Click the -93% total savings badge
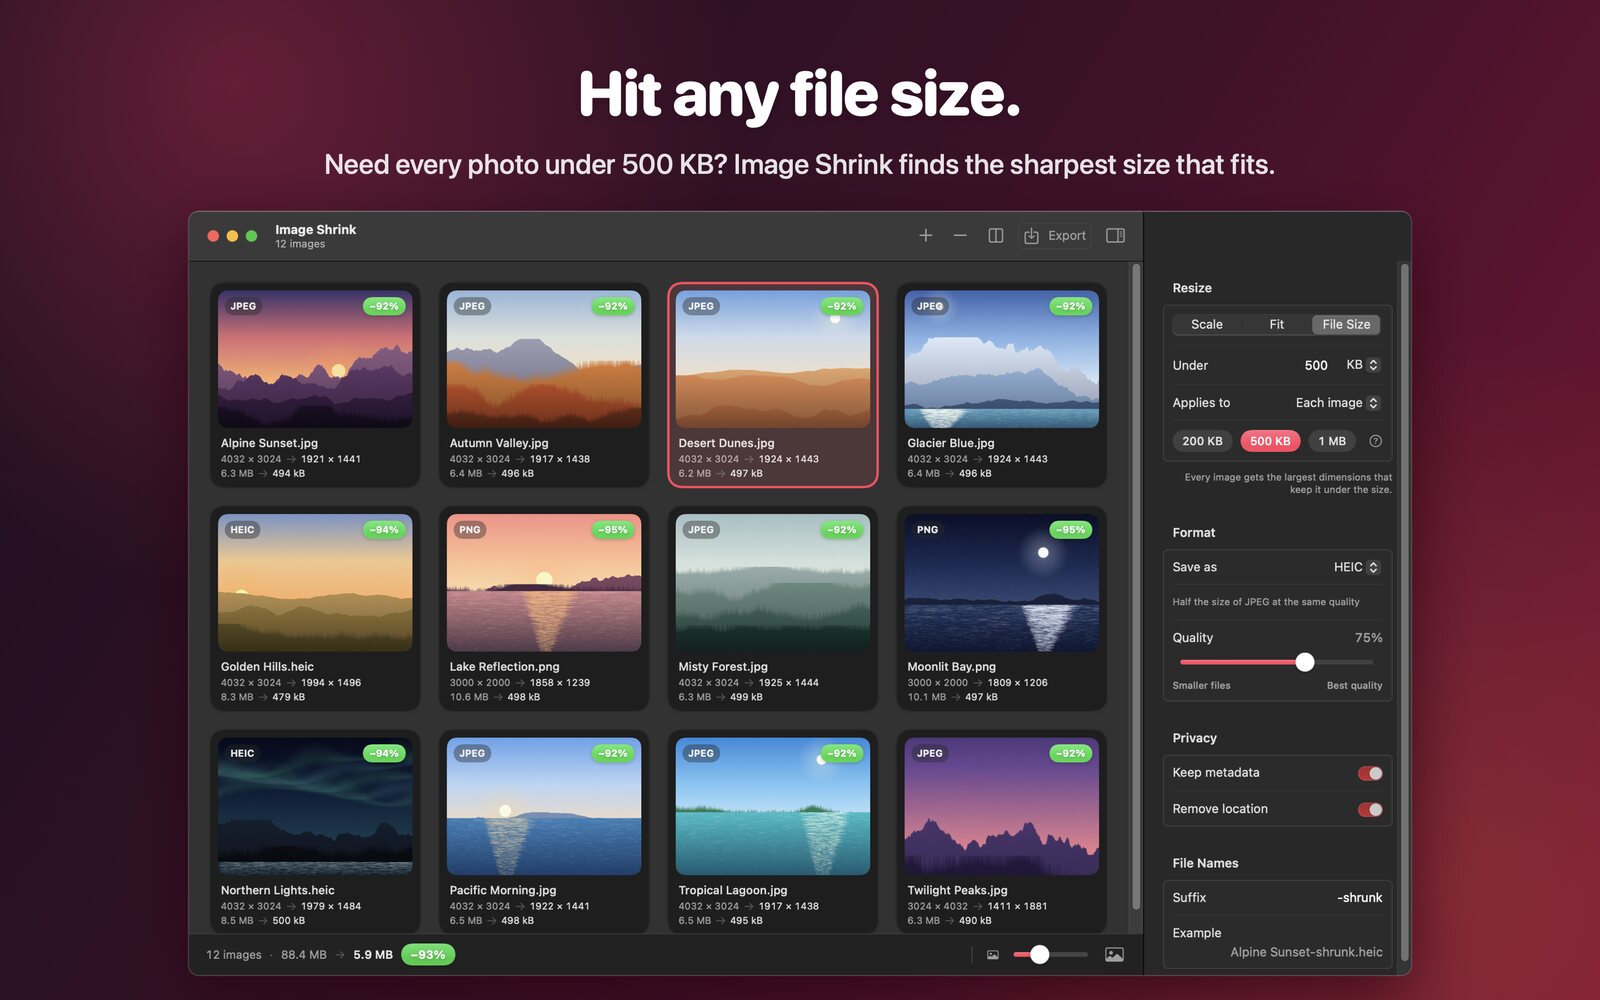This screenshot has width=1600, height=1000. tap(428, 955)
